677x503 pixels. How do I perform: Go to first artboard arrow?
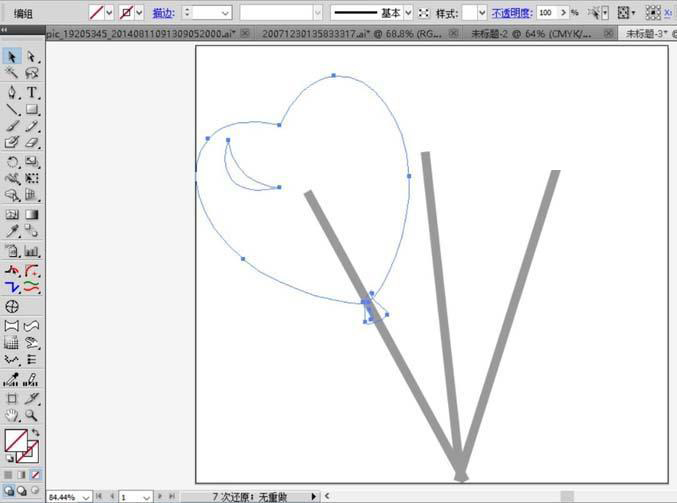point(99,497)
